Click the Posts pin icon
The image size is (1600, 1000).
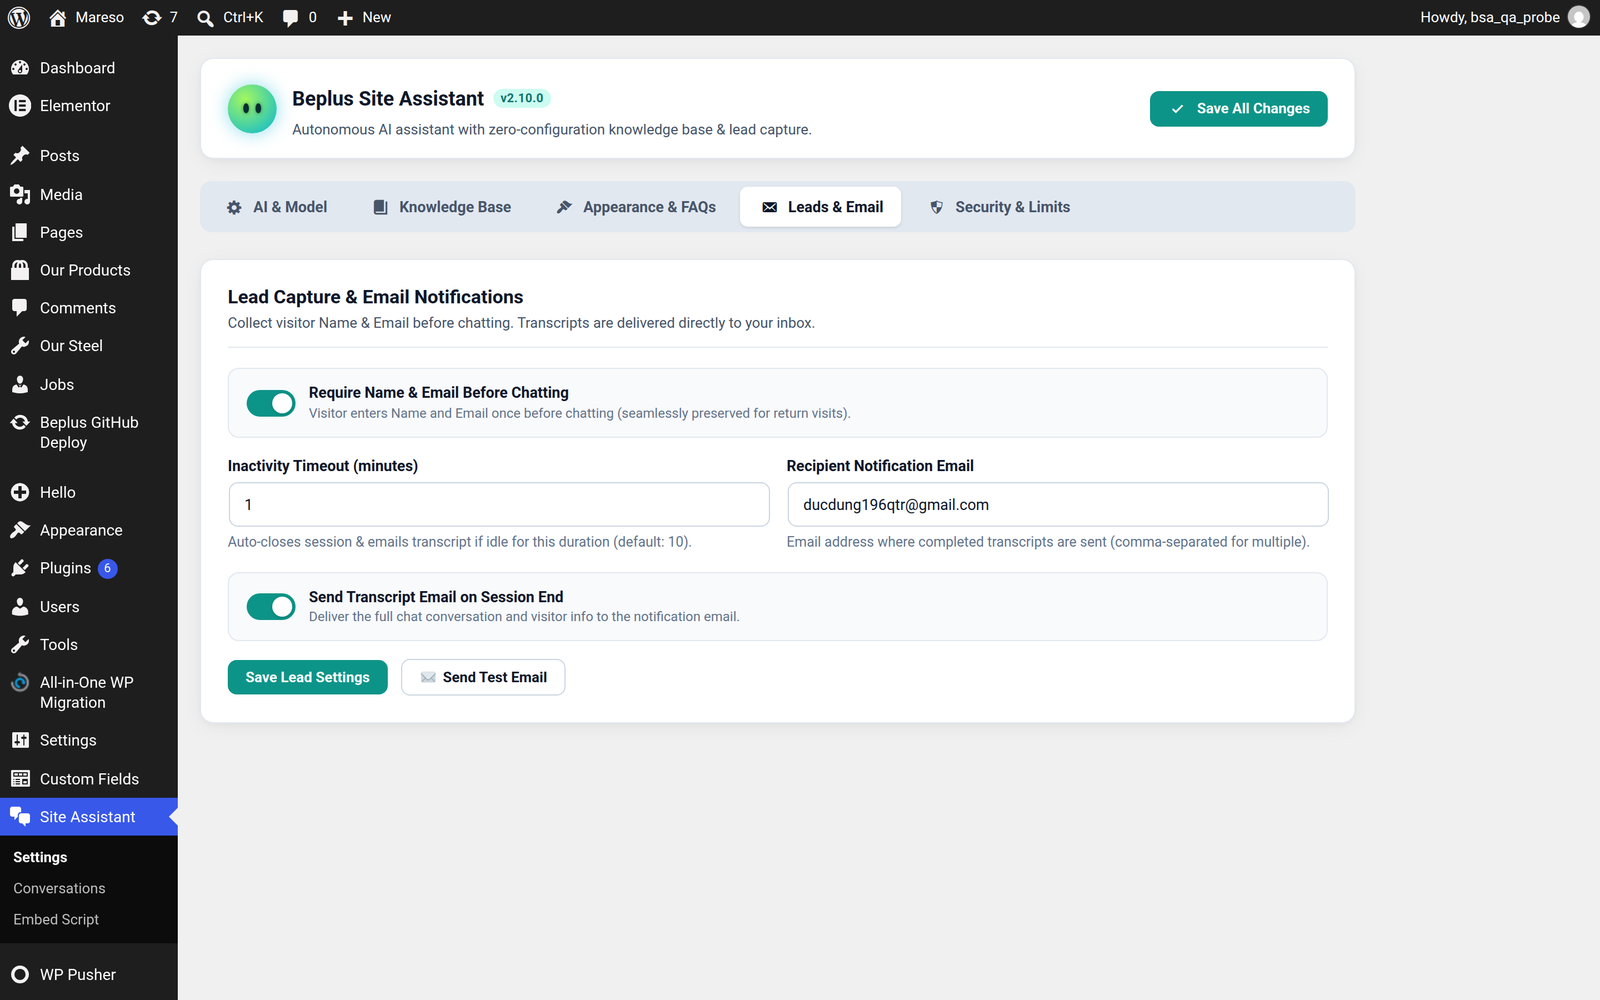20,156
